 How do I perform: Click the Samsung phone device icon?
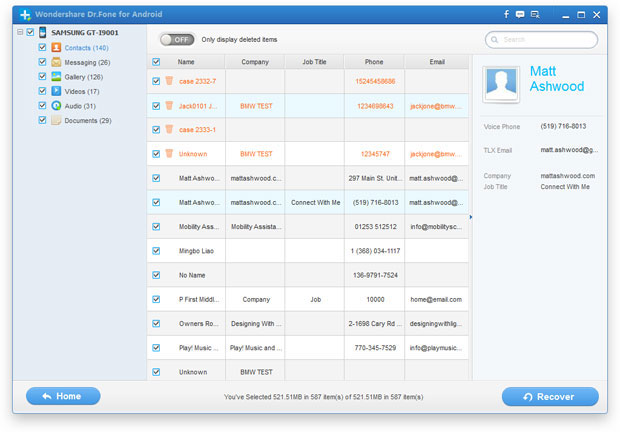[42, 32]
